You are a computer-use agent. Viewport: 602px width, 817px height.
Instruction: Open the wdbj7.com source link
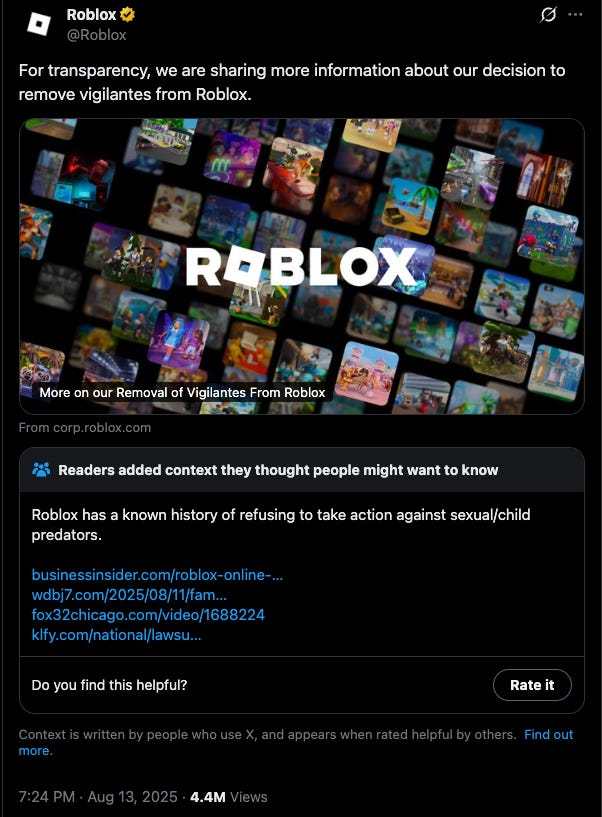(129, 595)
